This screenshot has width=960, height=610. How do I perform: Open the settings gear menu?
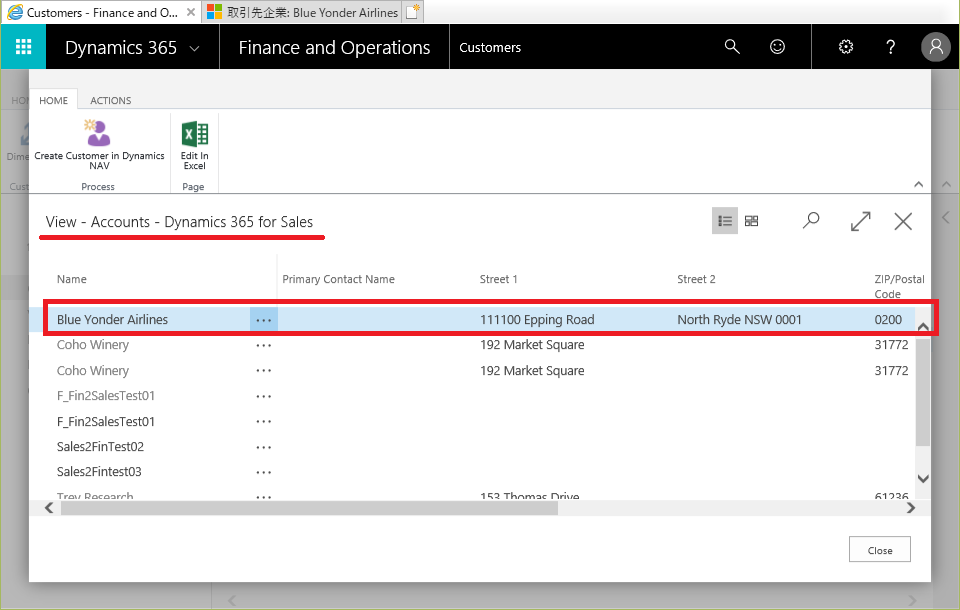pos(846,47)
